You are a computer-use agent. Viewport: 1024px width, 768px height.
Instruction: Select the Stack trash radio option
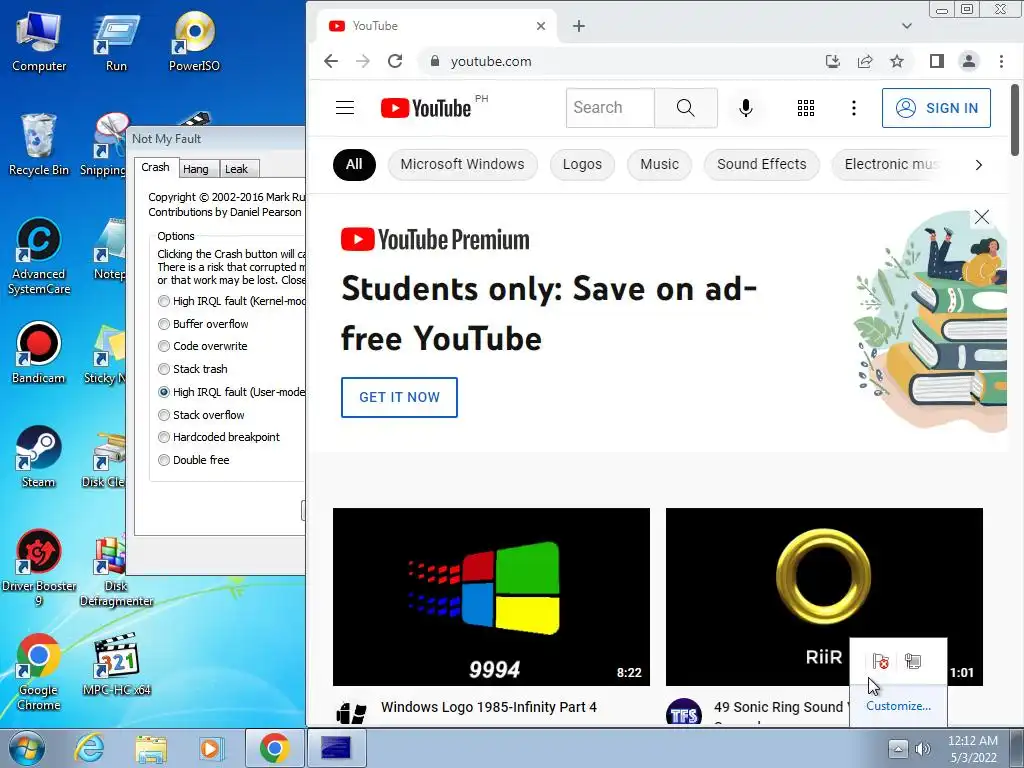(x=164, y=369)
